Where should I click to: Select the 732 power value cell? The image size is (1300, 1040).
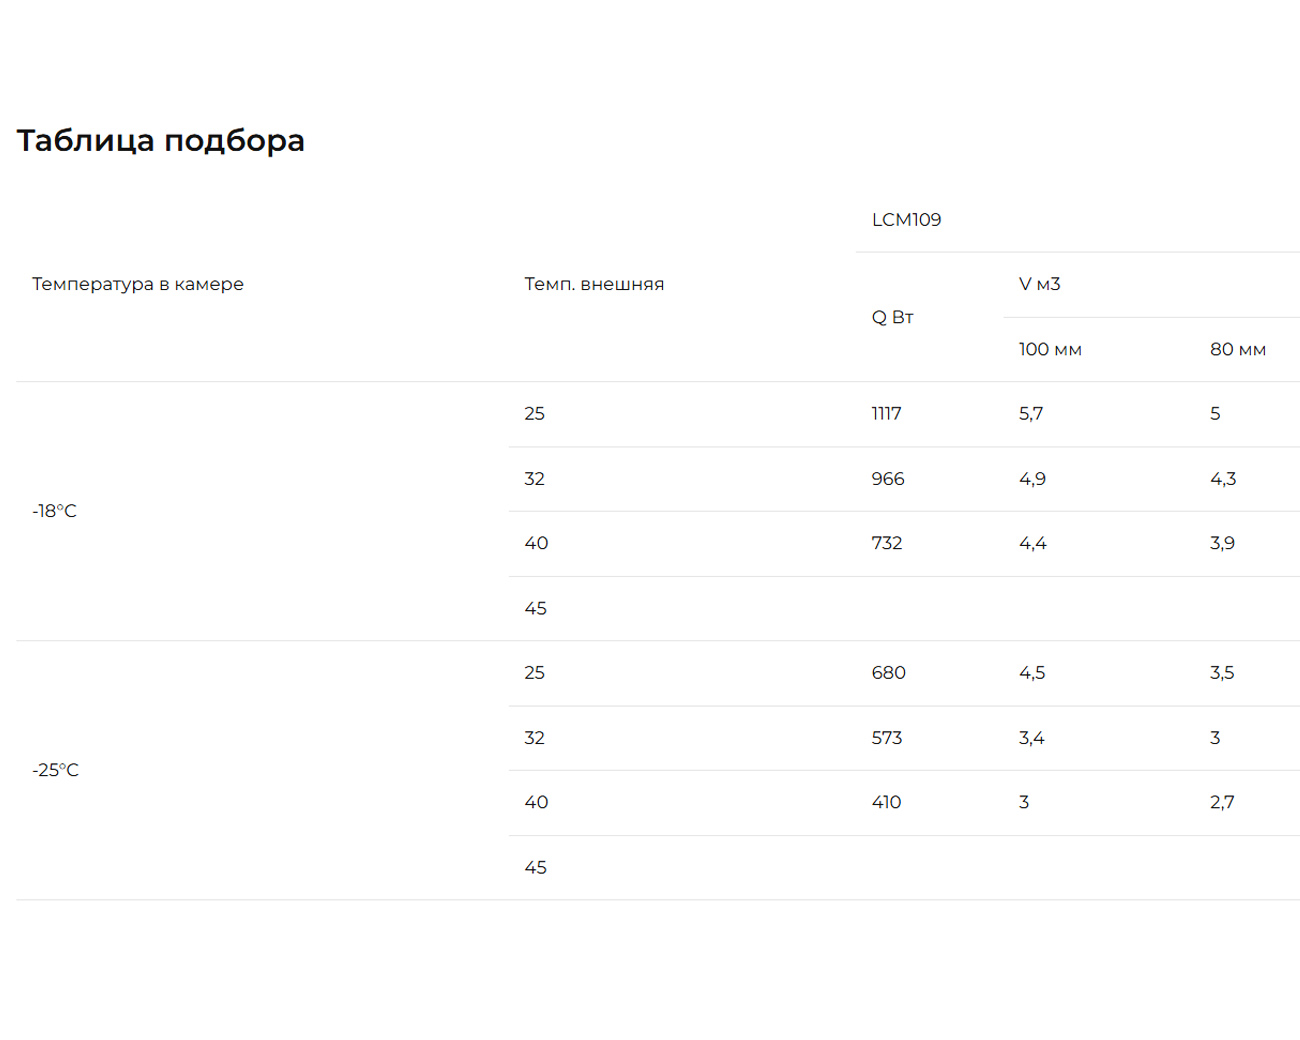(x=886, y=543)
